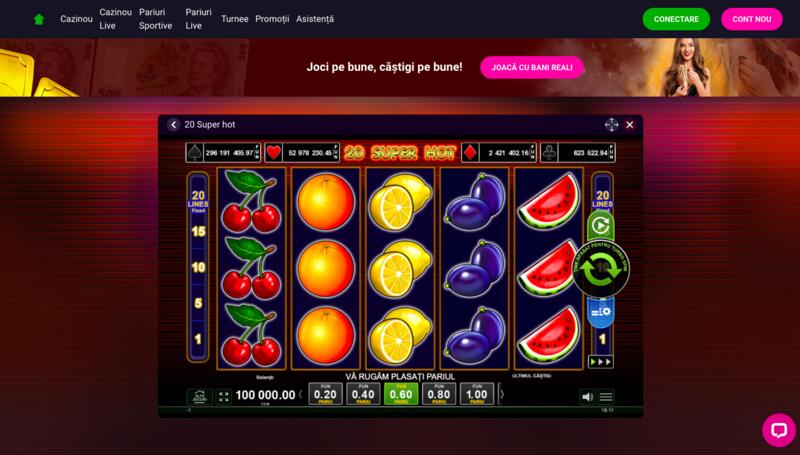Screen dimensions: 800x455
Task: Open the blue game settings button
Action: pyautogui.click(x=601, y=312)
